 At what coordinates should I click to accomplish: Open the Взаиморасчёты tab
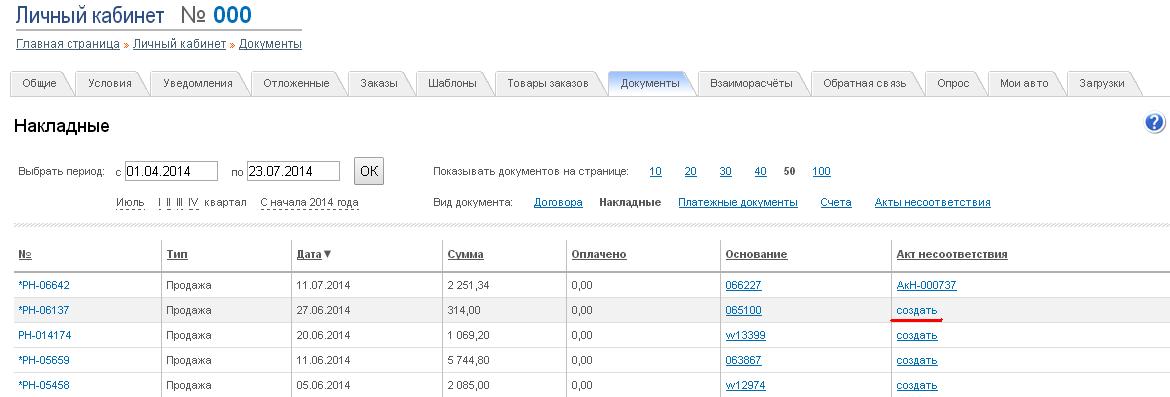click(751, 84)
